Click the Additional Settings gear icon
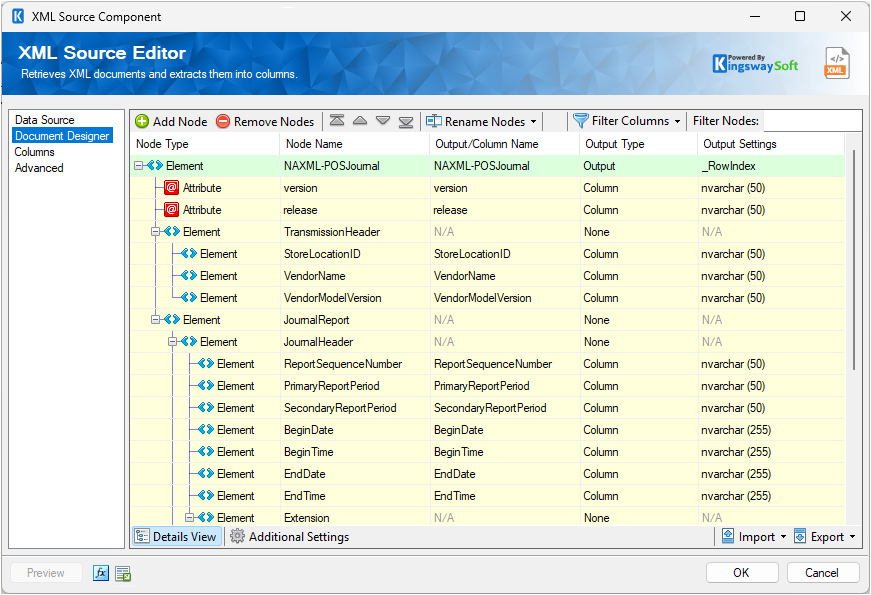 (237, 536)
